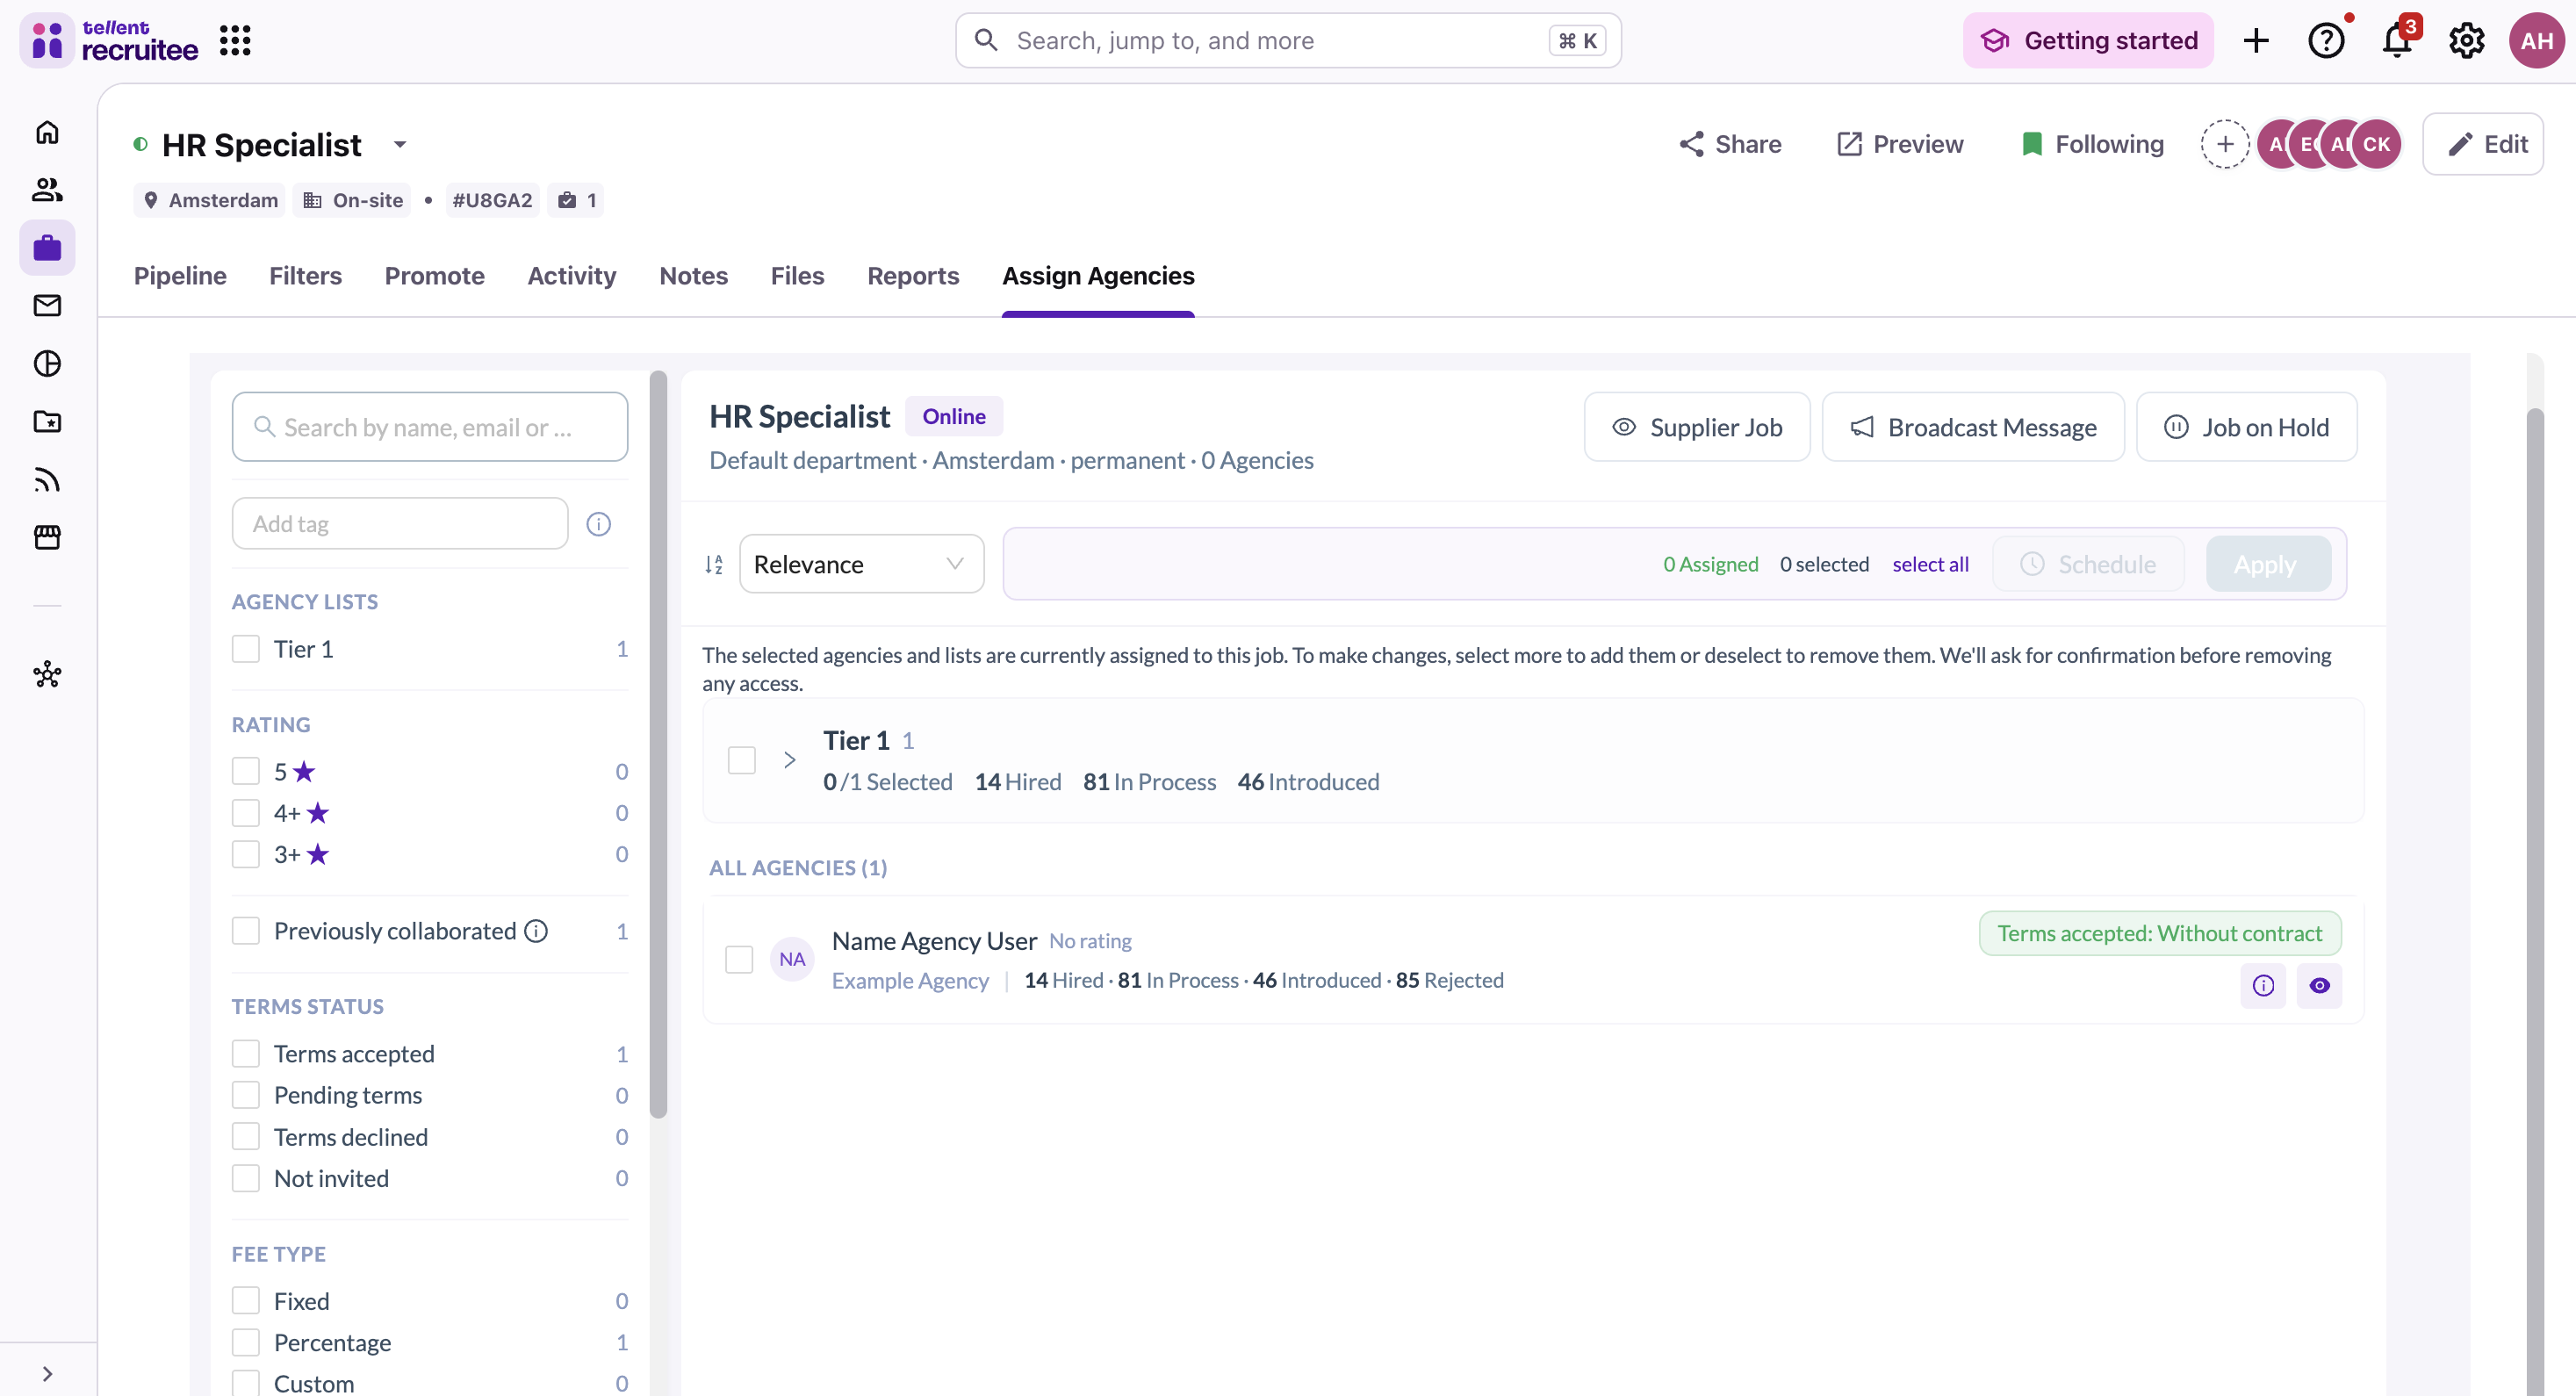This screenshot has height=1396, width=2576.
Task: Go to Home in the sidebar
Action: 47,132
